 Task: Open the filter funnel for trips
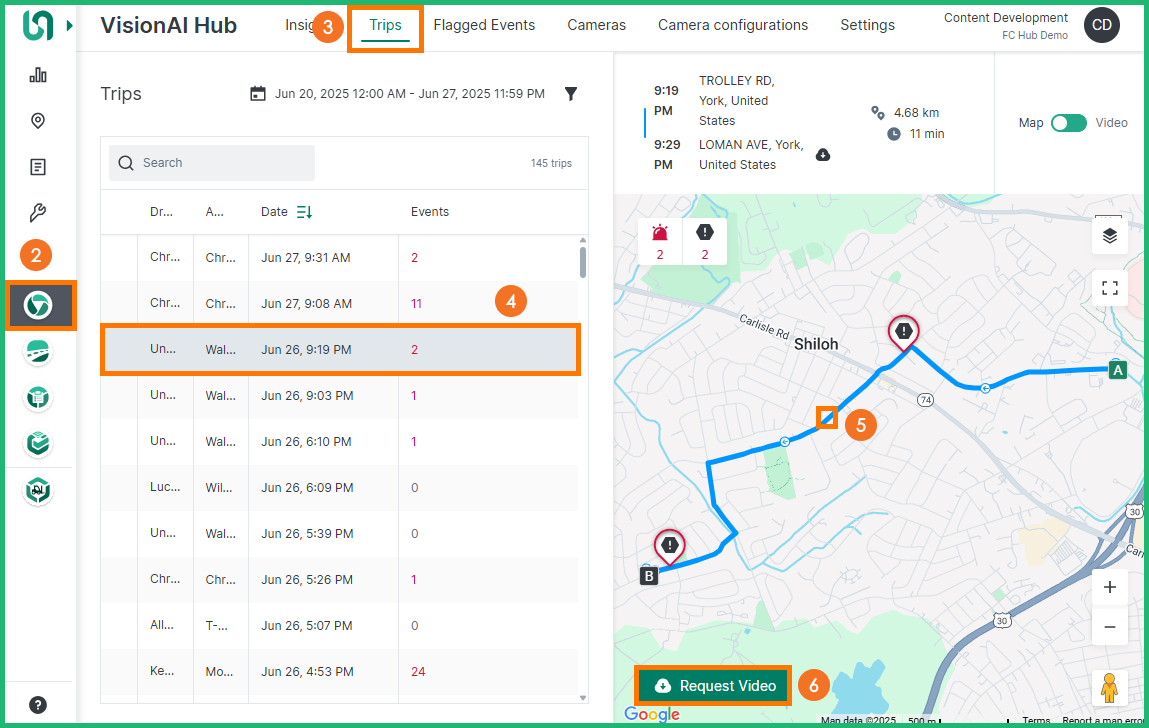(x=571, y=94)
